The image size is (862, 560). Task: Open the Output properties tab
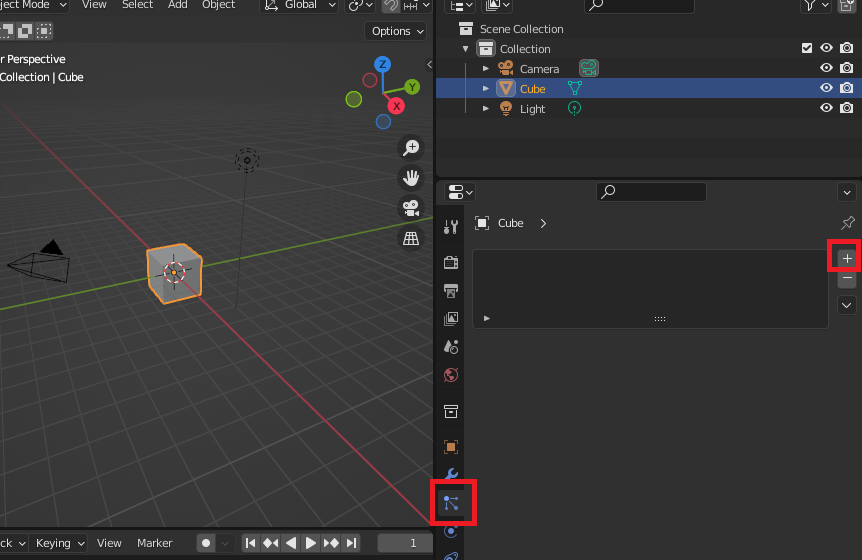pos(451,291)
